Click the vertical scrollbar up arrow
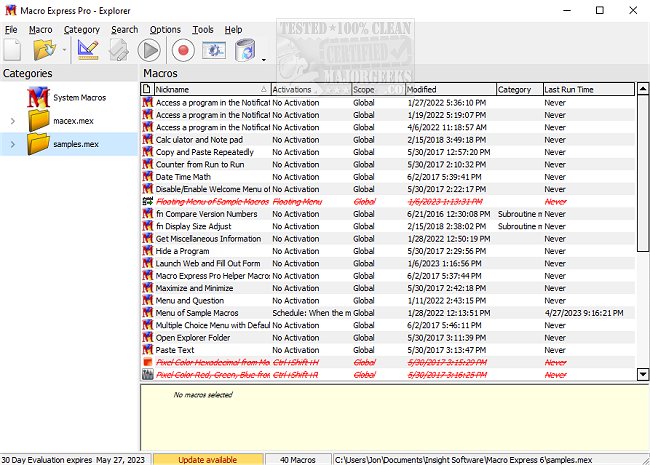The height and width of the screenshot is (465, 650). (x=643, y=89)
